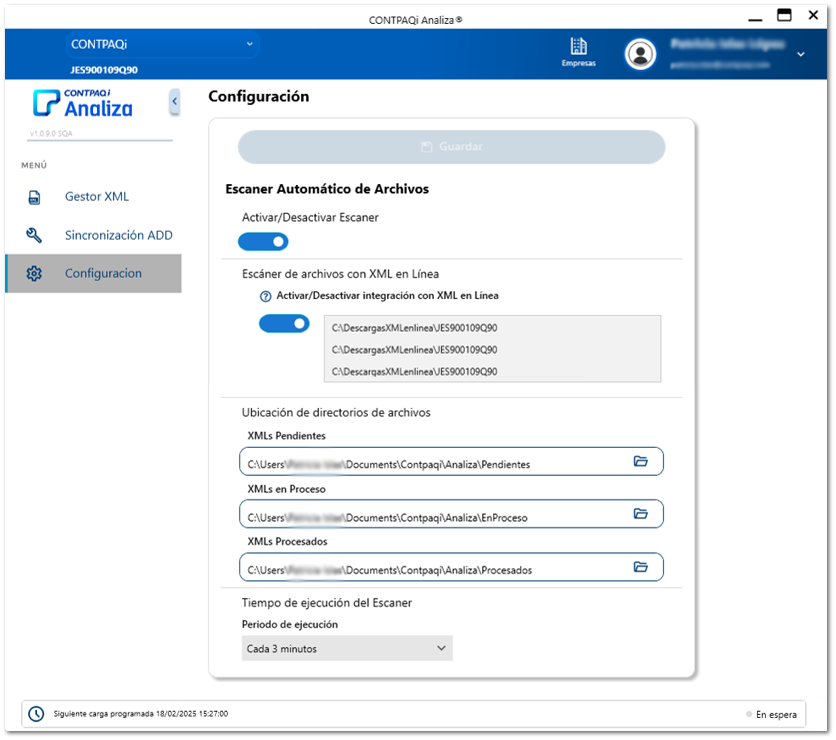Screen dimensions: 836x740
Task: Collapse the sidebar with the arrow button
Action: tap(175, 101)
